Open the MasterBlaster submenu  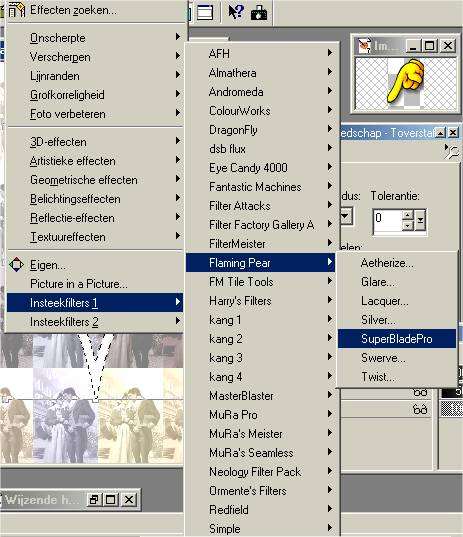point(261,396)
